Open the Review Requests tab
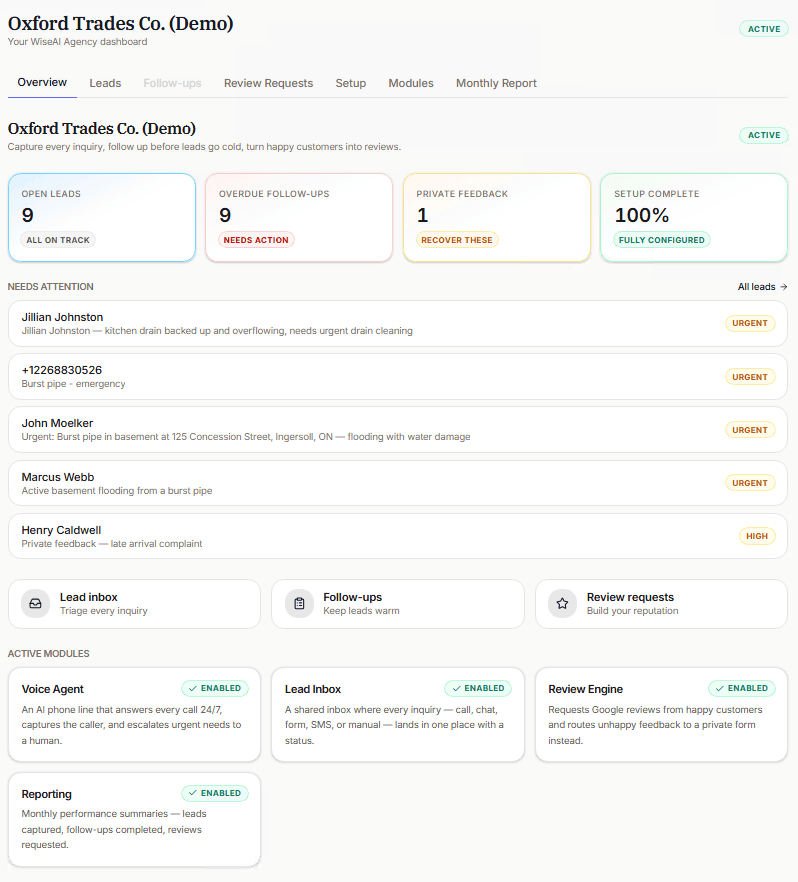Image resolution: width=798 pixels, height=882 pixels. (x=268, y=83)
